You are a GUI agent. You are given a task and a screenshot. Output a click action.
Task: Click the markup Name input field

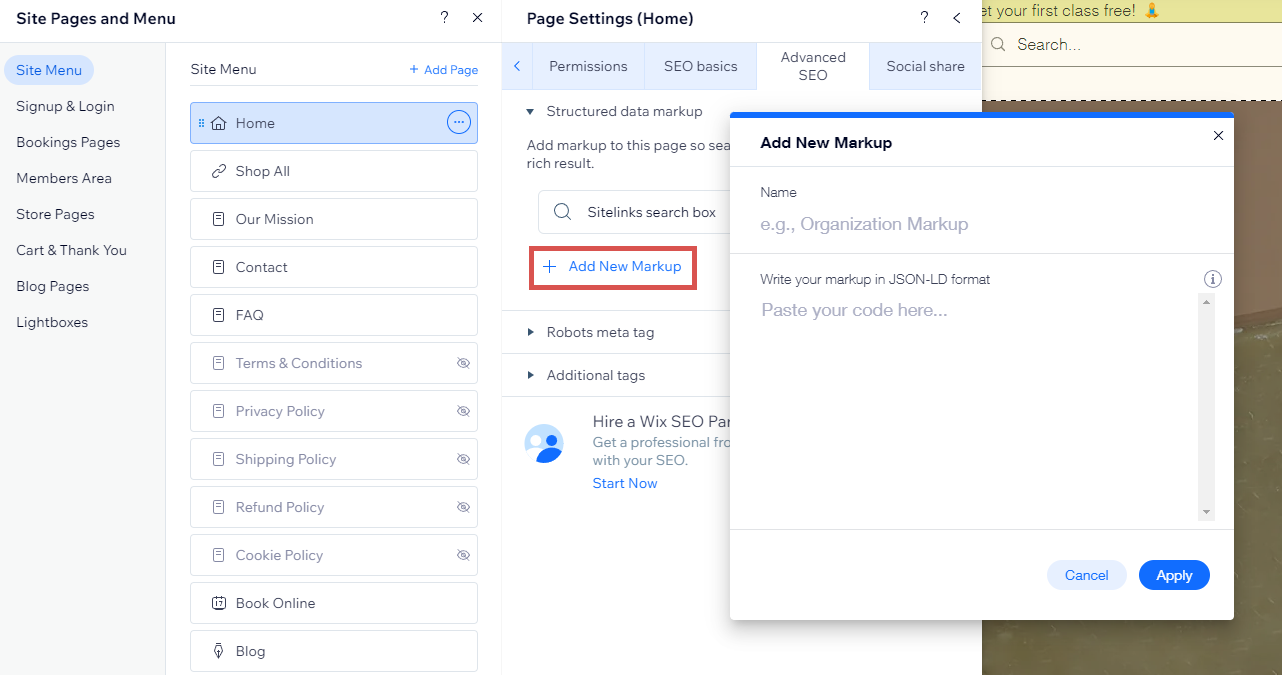click(980, 224)
